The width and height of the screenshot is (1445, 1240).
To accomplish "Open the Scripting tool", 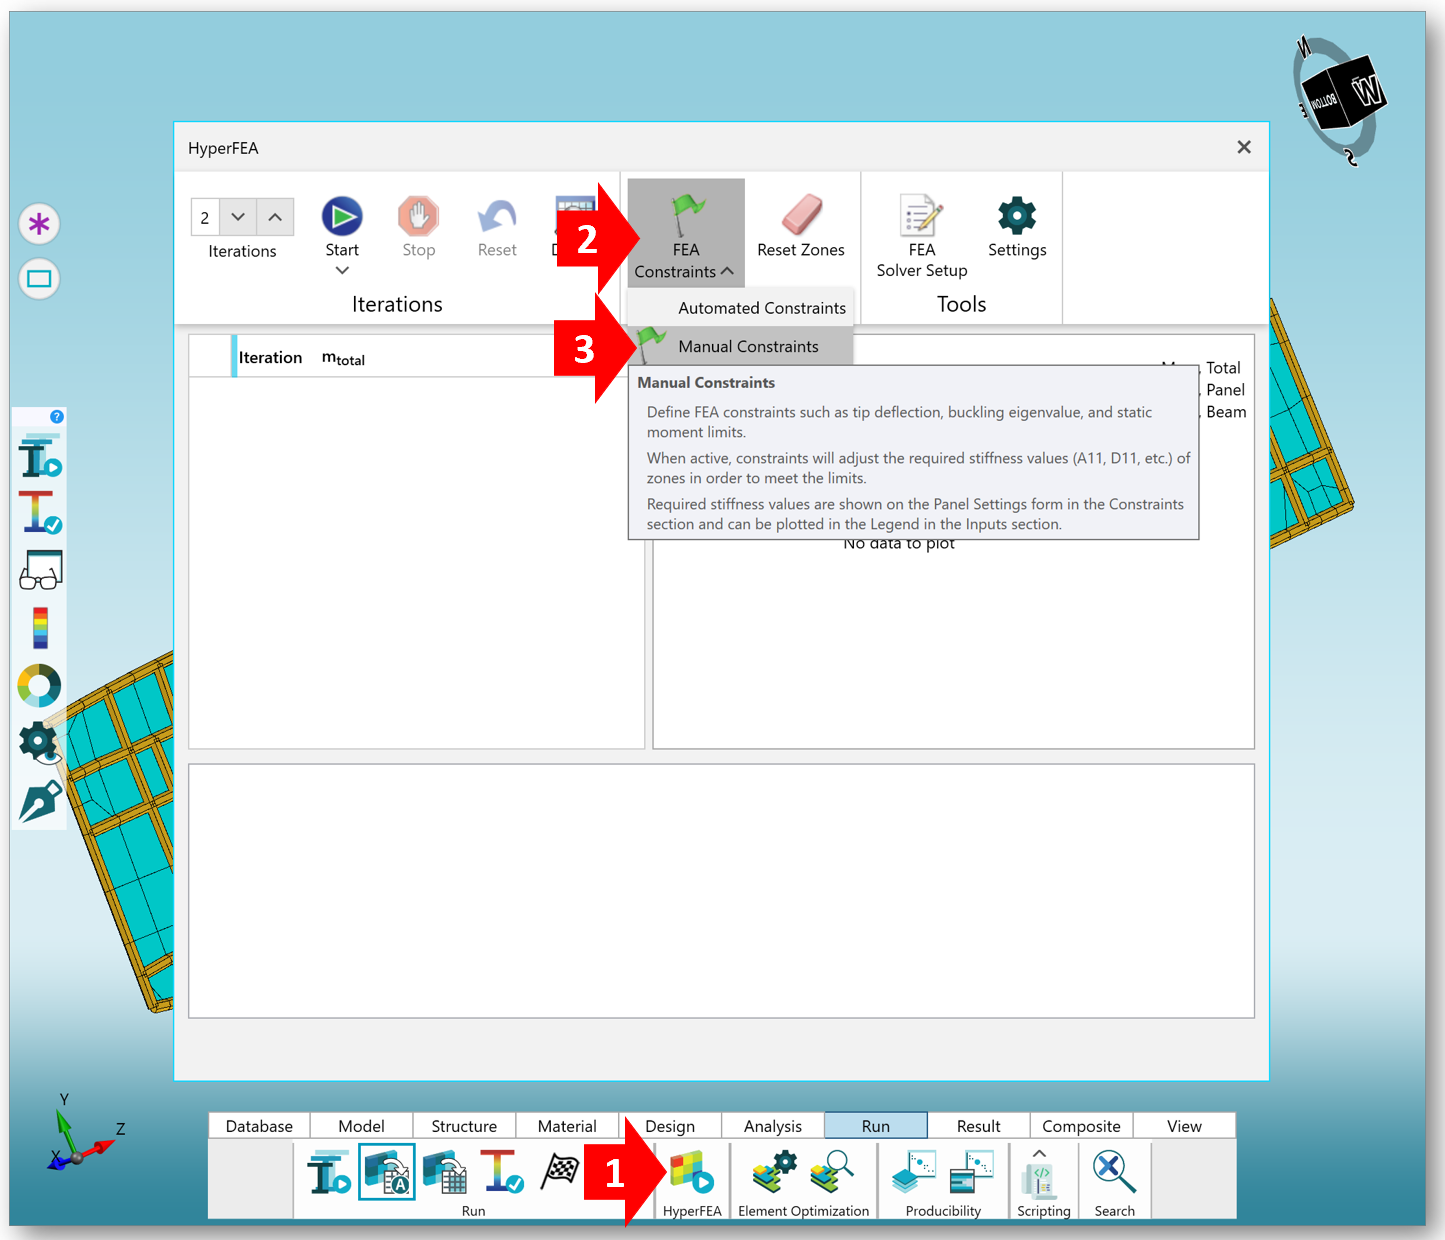I will (1040, 1181).
